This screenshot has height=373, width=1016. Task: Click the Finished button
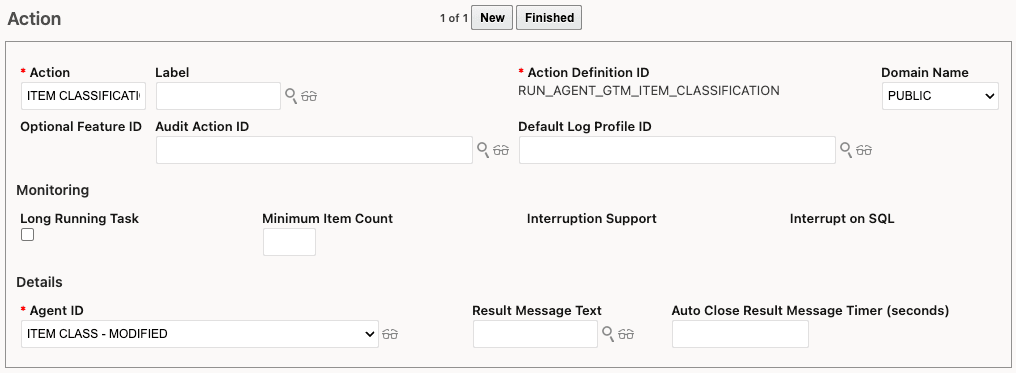click(549, 17)
